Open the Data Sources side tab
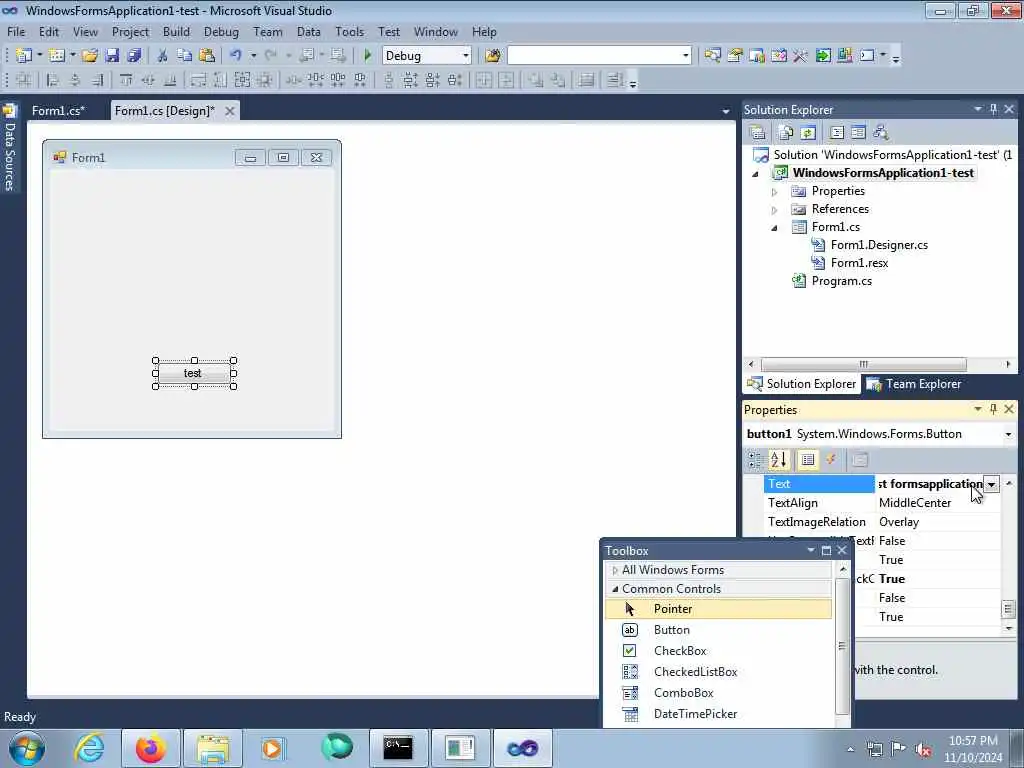The height and width of the screenshot is (768, 1024). pos(9,148)
